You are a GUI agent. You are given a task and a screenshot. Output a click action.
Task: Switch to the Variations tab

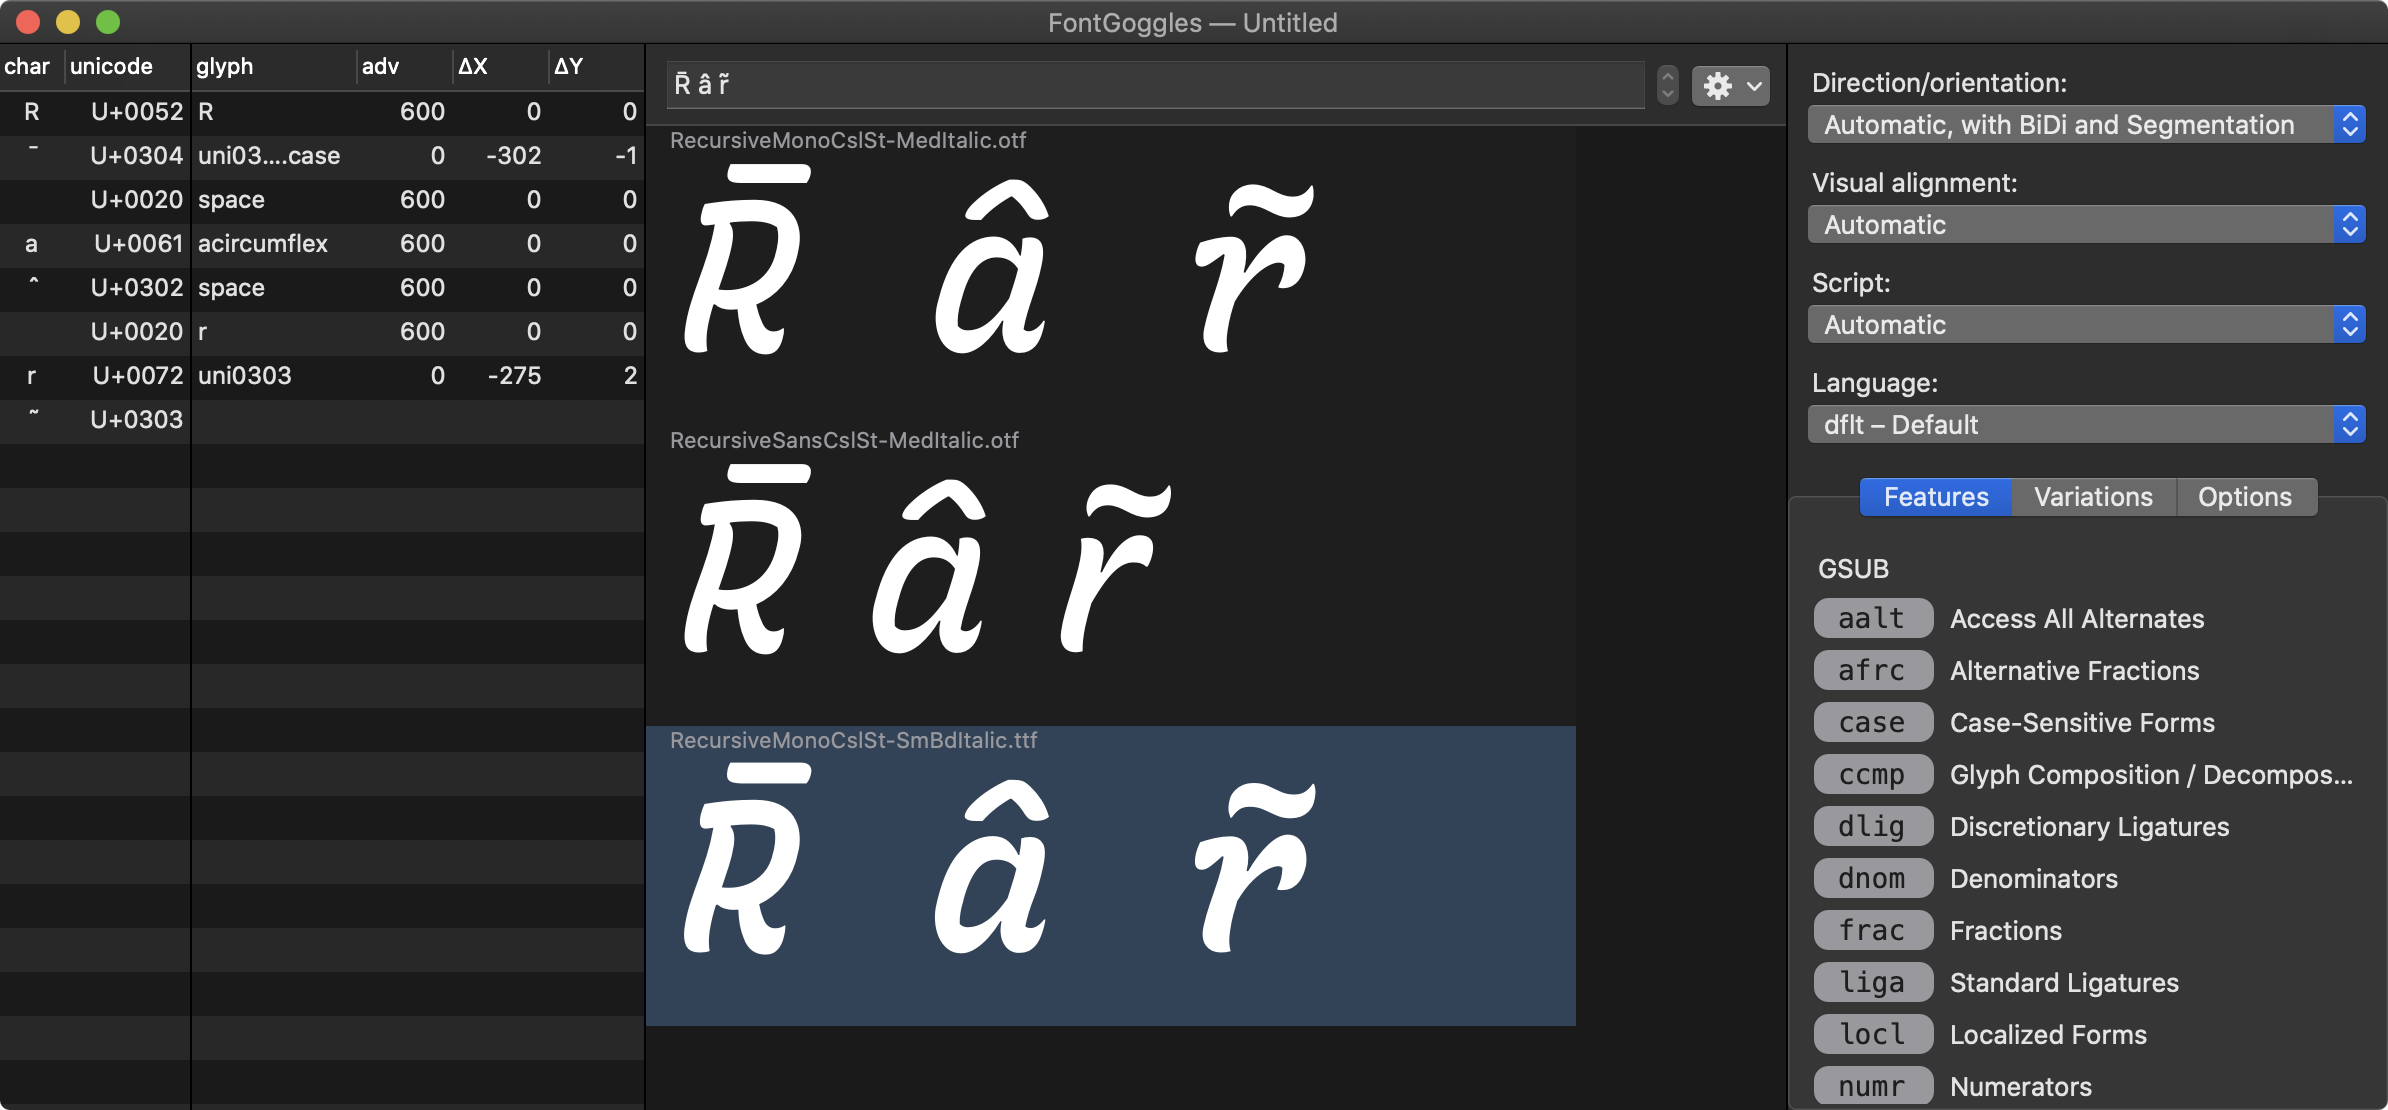tap(2093, 497)
